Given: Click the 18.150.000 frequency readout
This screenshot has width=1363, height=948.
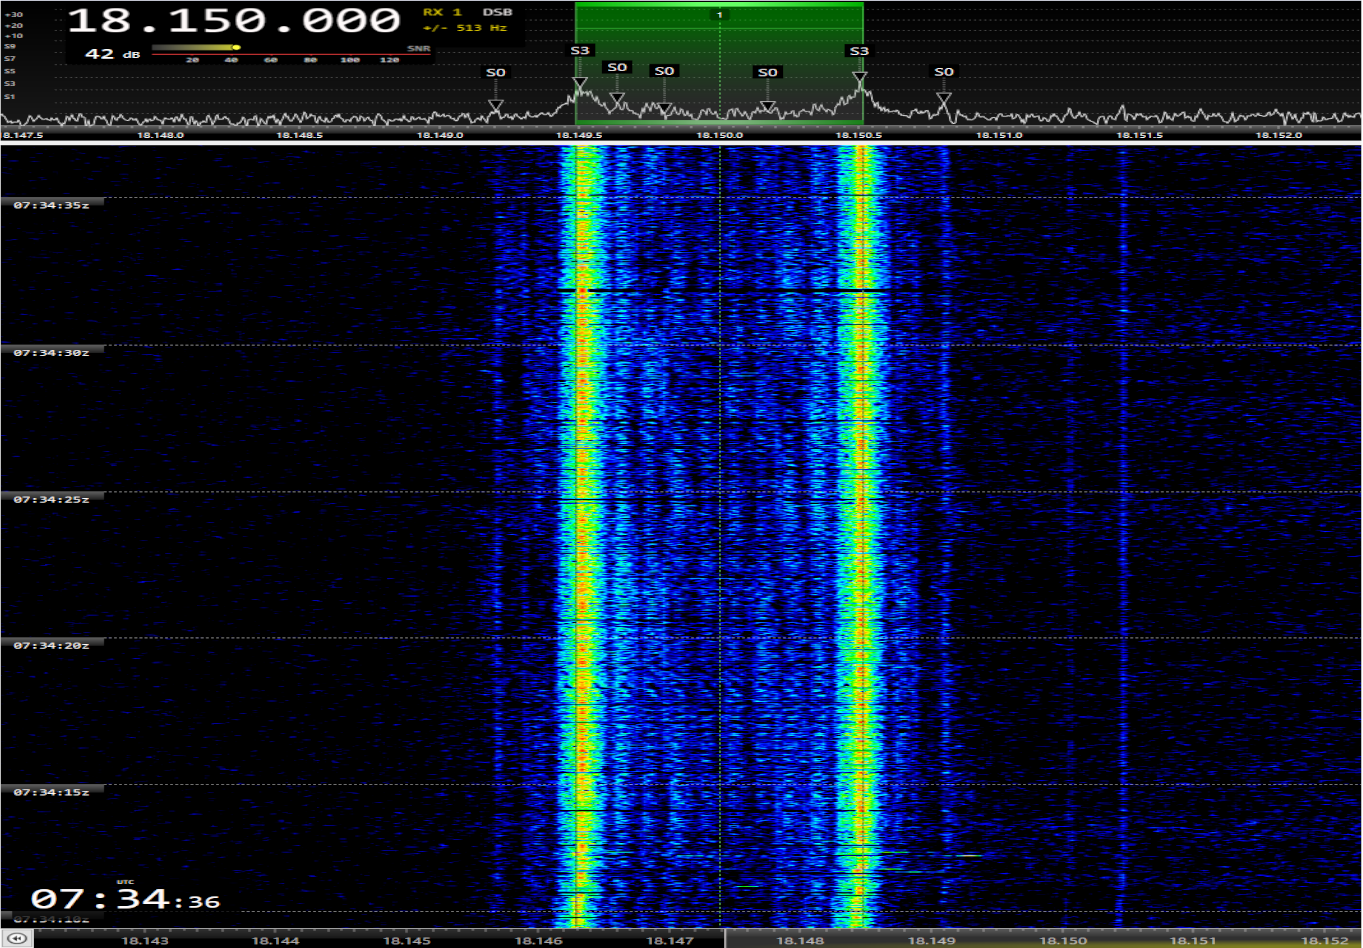Looking at the screenshot, I should pos(234,20).
